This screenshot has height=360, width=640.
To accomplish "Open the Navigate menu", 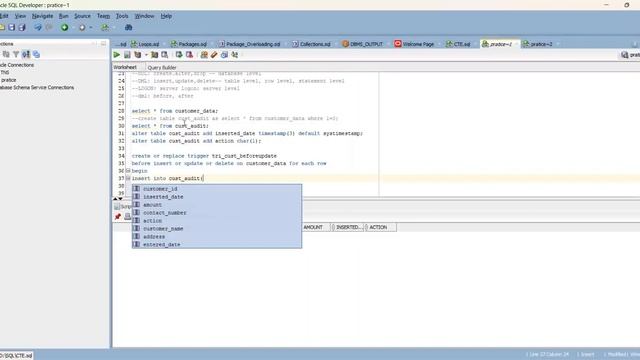I will (42, 16).
